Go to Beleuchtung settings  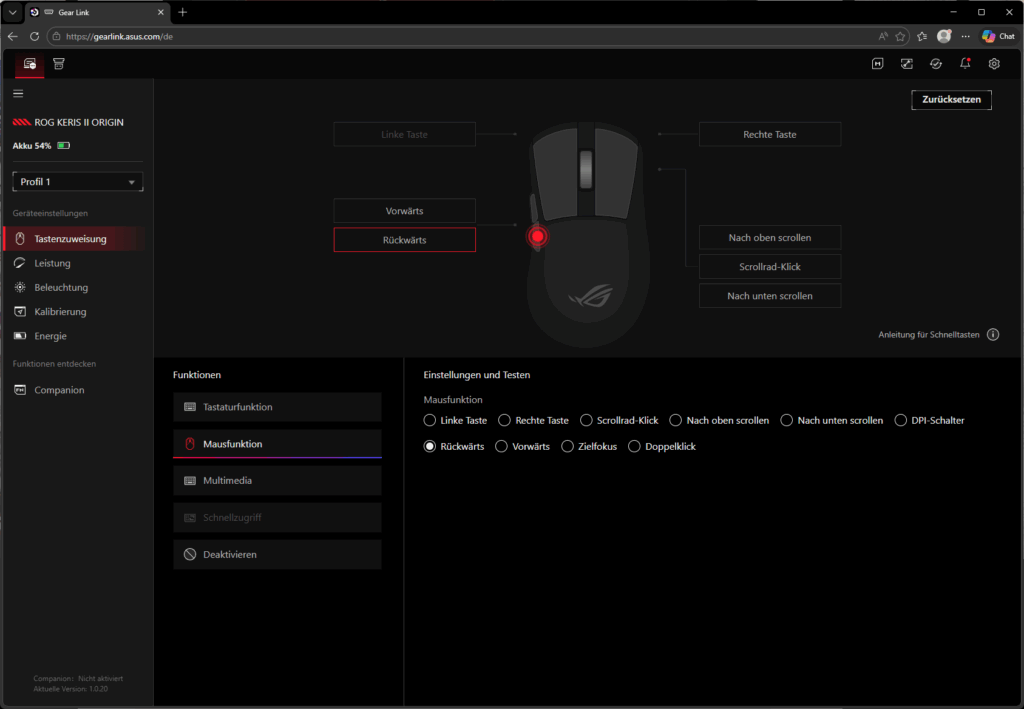[x=60, y=287]
